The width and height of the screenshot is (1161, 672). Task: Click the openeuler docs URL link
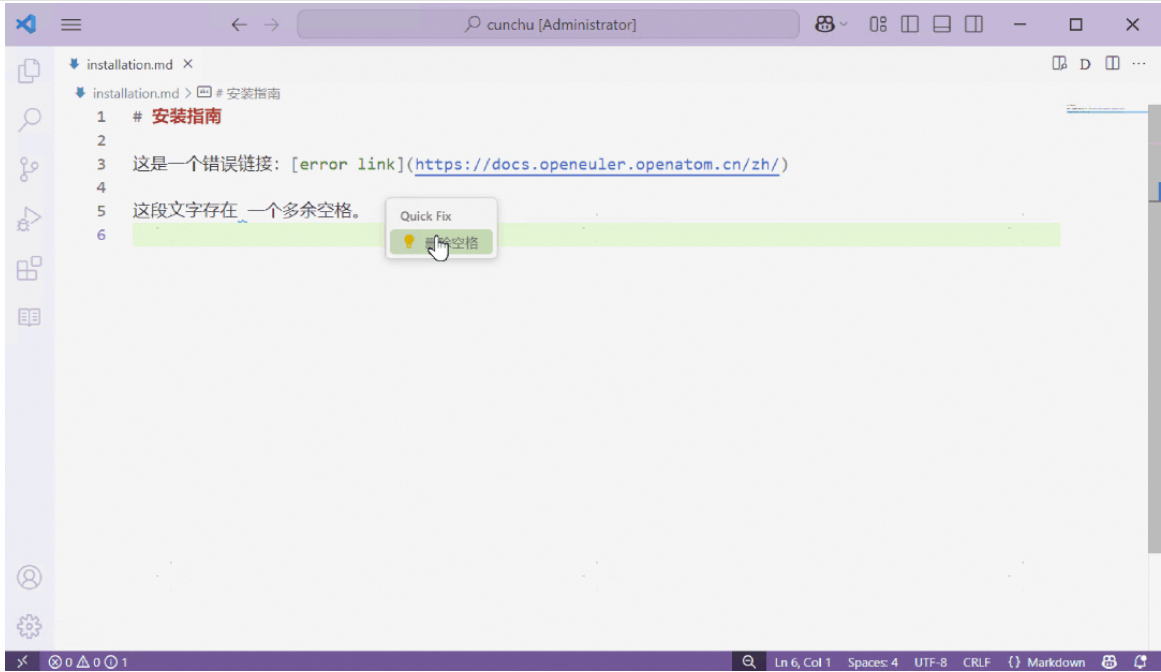tap(596, 164)
